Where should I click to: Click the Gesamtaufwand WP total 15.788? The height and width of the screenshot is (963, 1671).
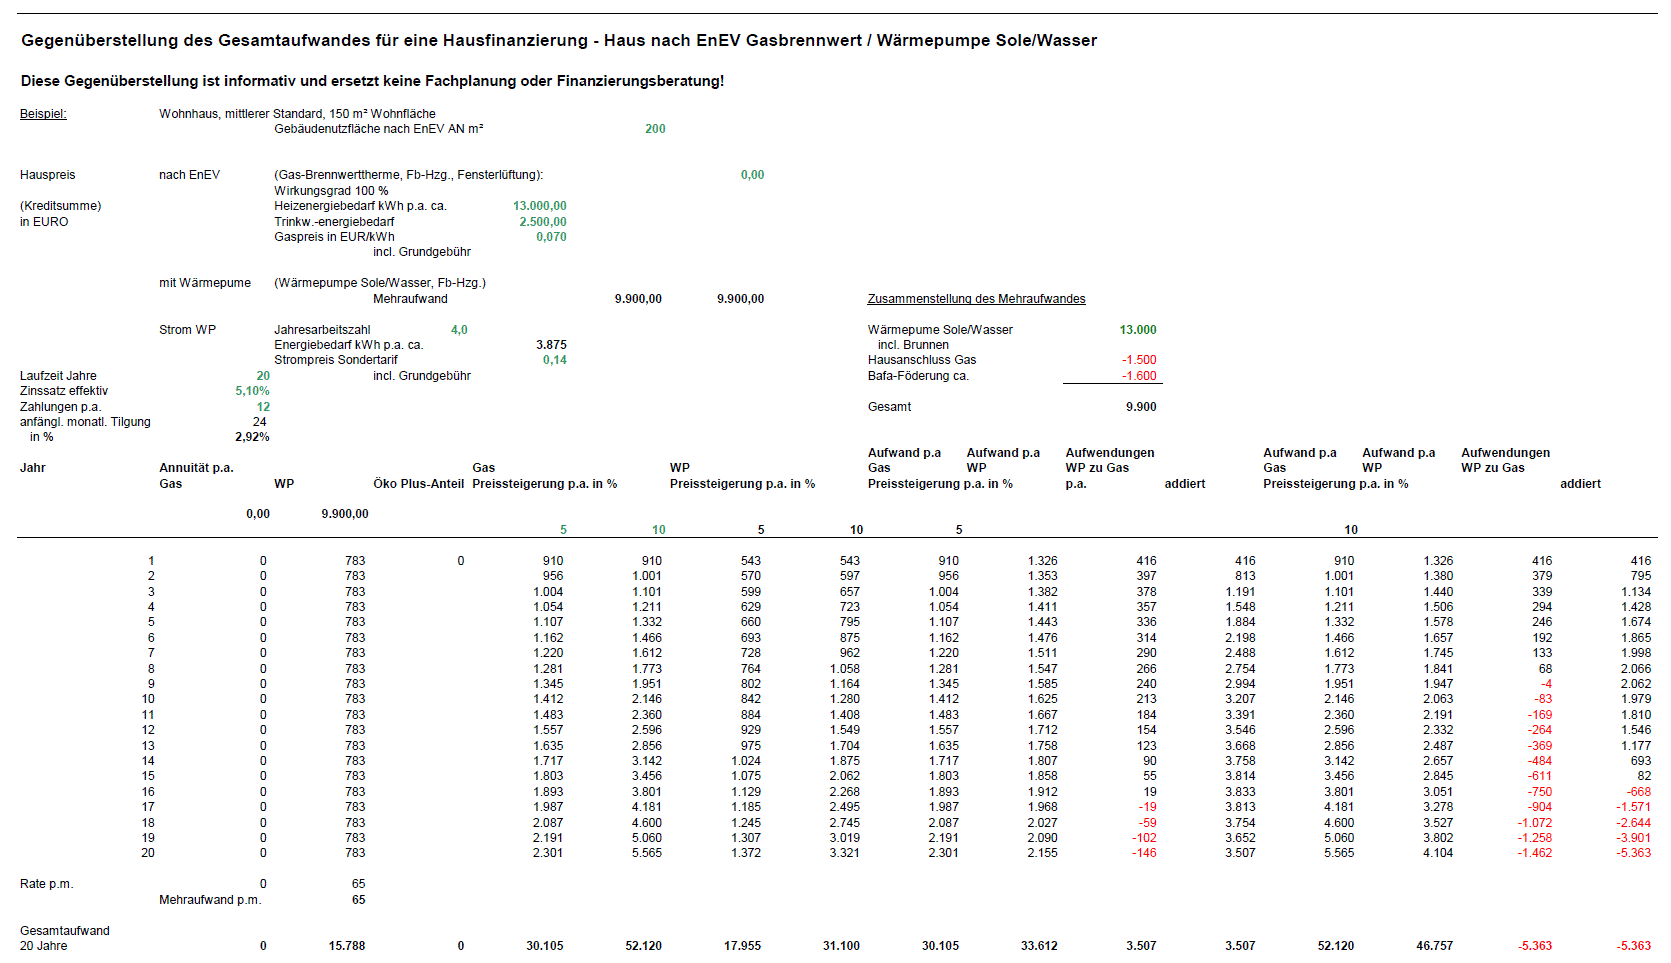pos(349,945)
